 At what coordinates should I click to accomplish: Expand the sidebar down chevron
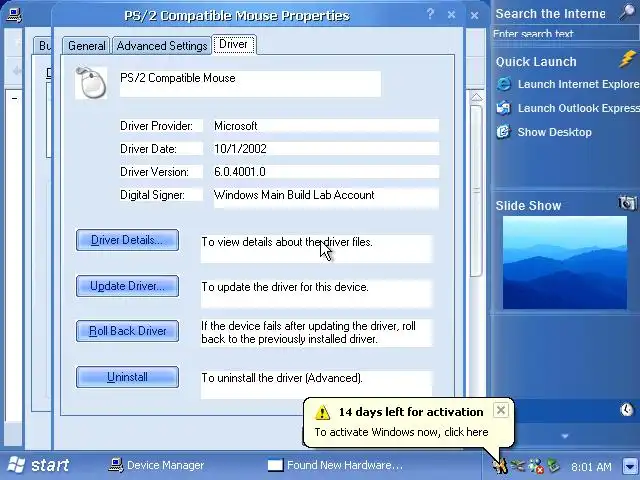(565, 436)
